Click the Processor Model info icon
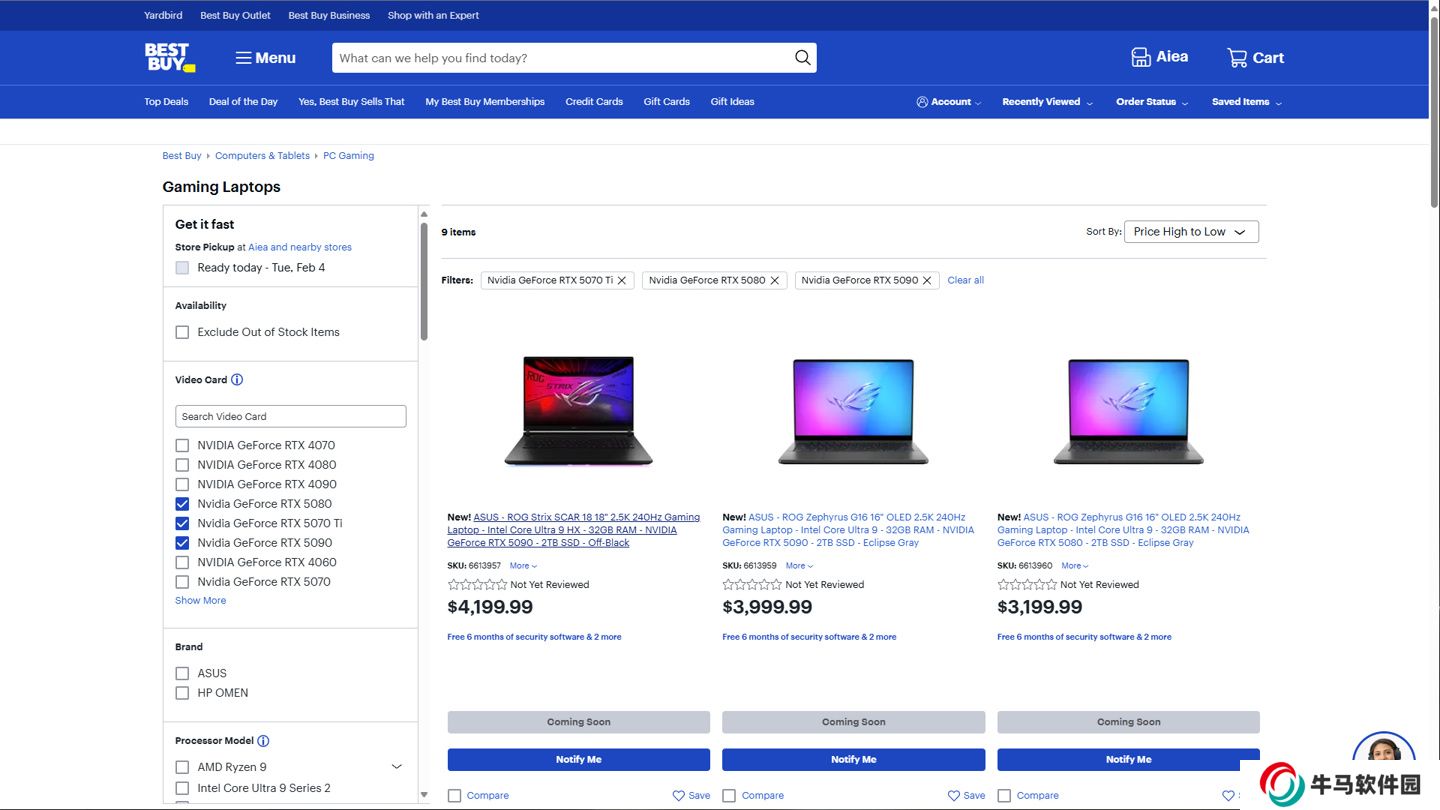 pos(263,741)
